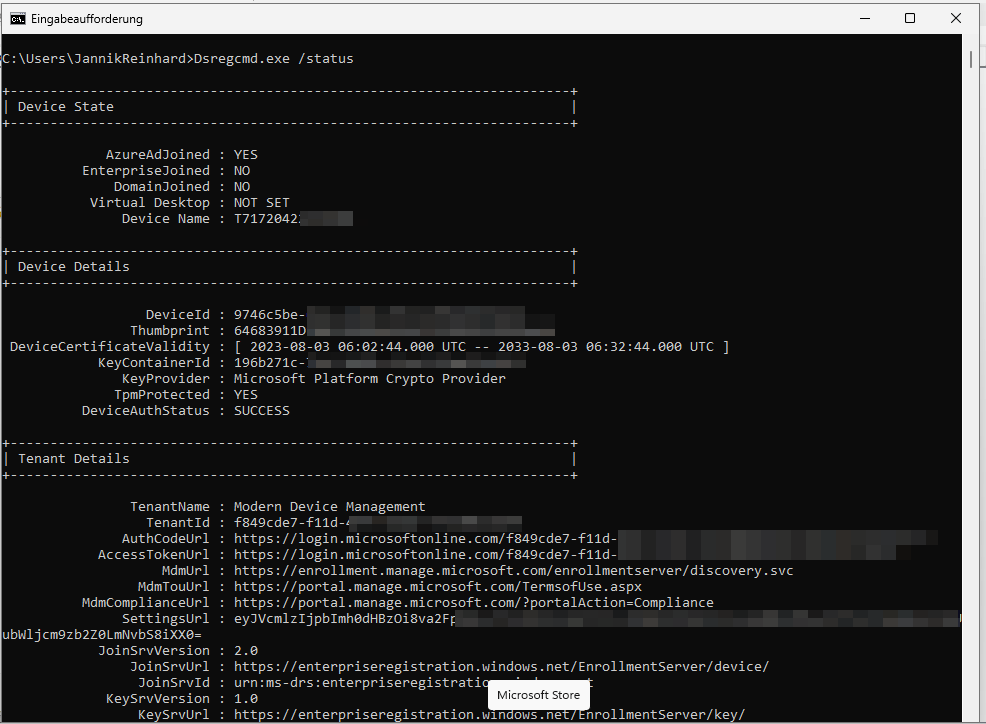Screen dimensions: 986x724
Task: Click the Device State section header
Action: pyautogui.click(x=66, y=107)
